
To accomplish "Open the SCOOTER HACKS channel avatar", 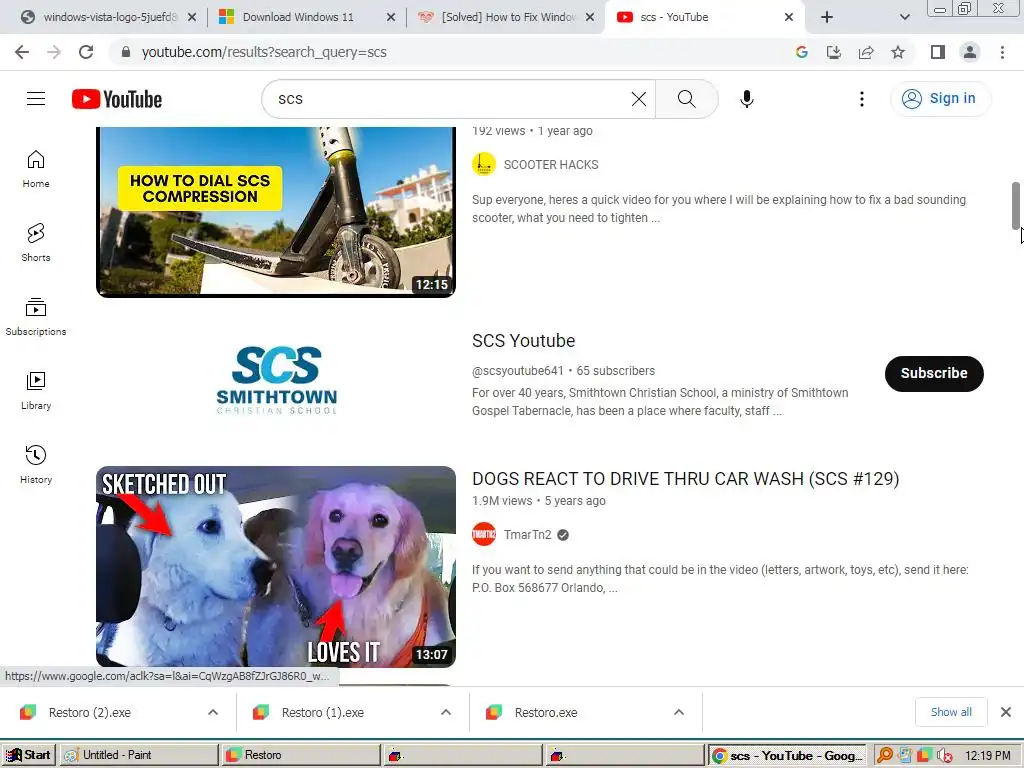I will (484, 165).
